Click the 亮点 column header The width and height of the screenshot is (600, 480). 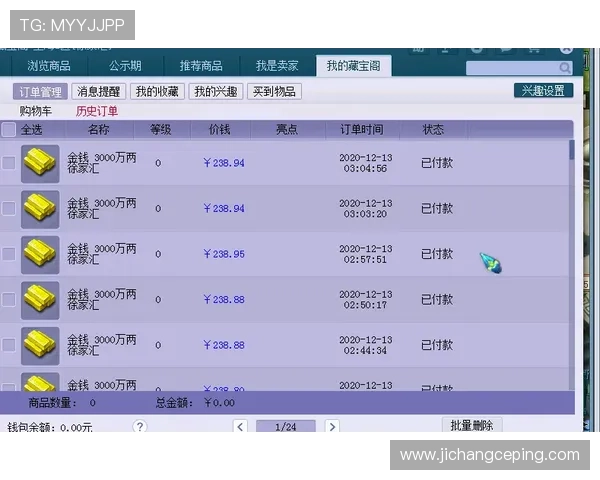click(287, 129)
